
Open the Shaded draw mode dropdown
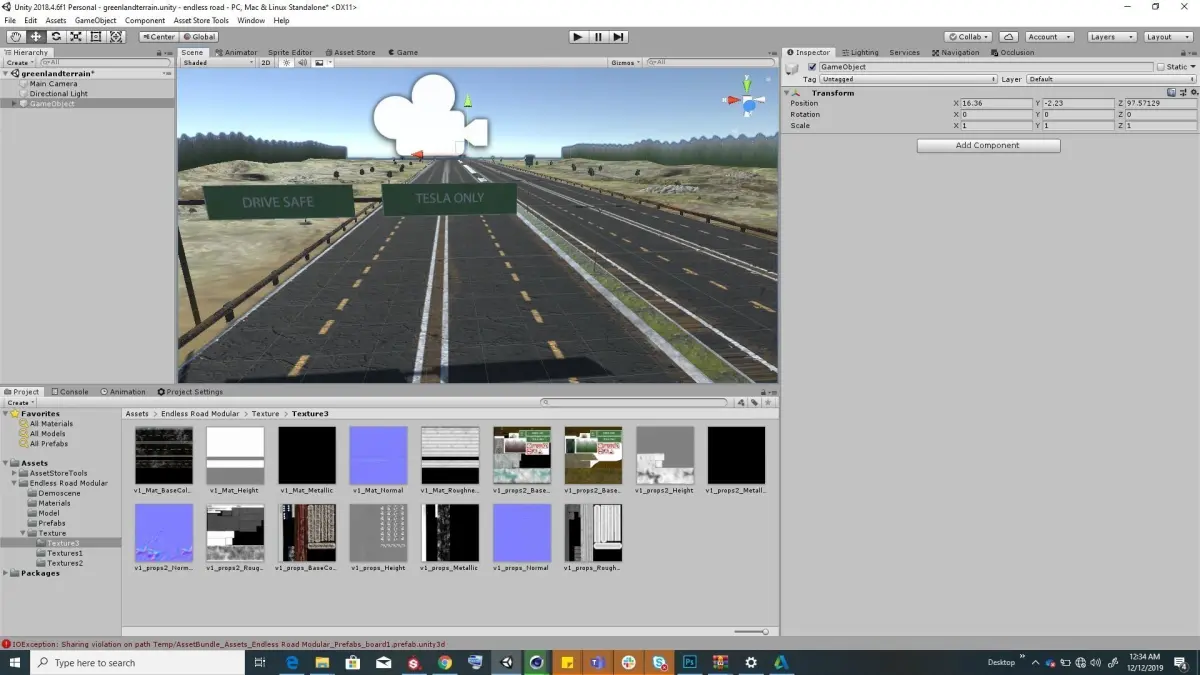pos(218,63)
